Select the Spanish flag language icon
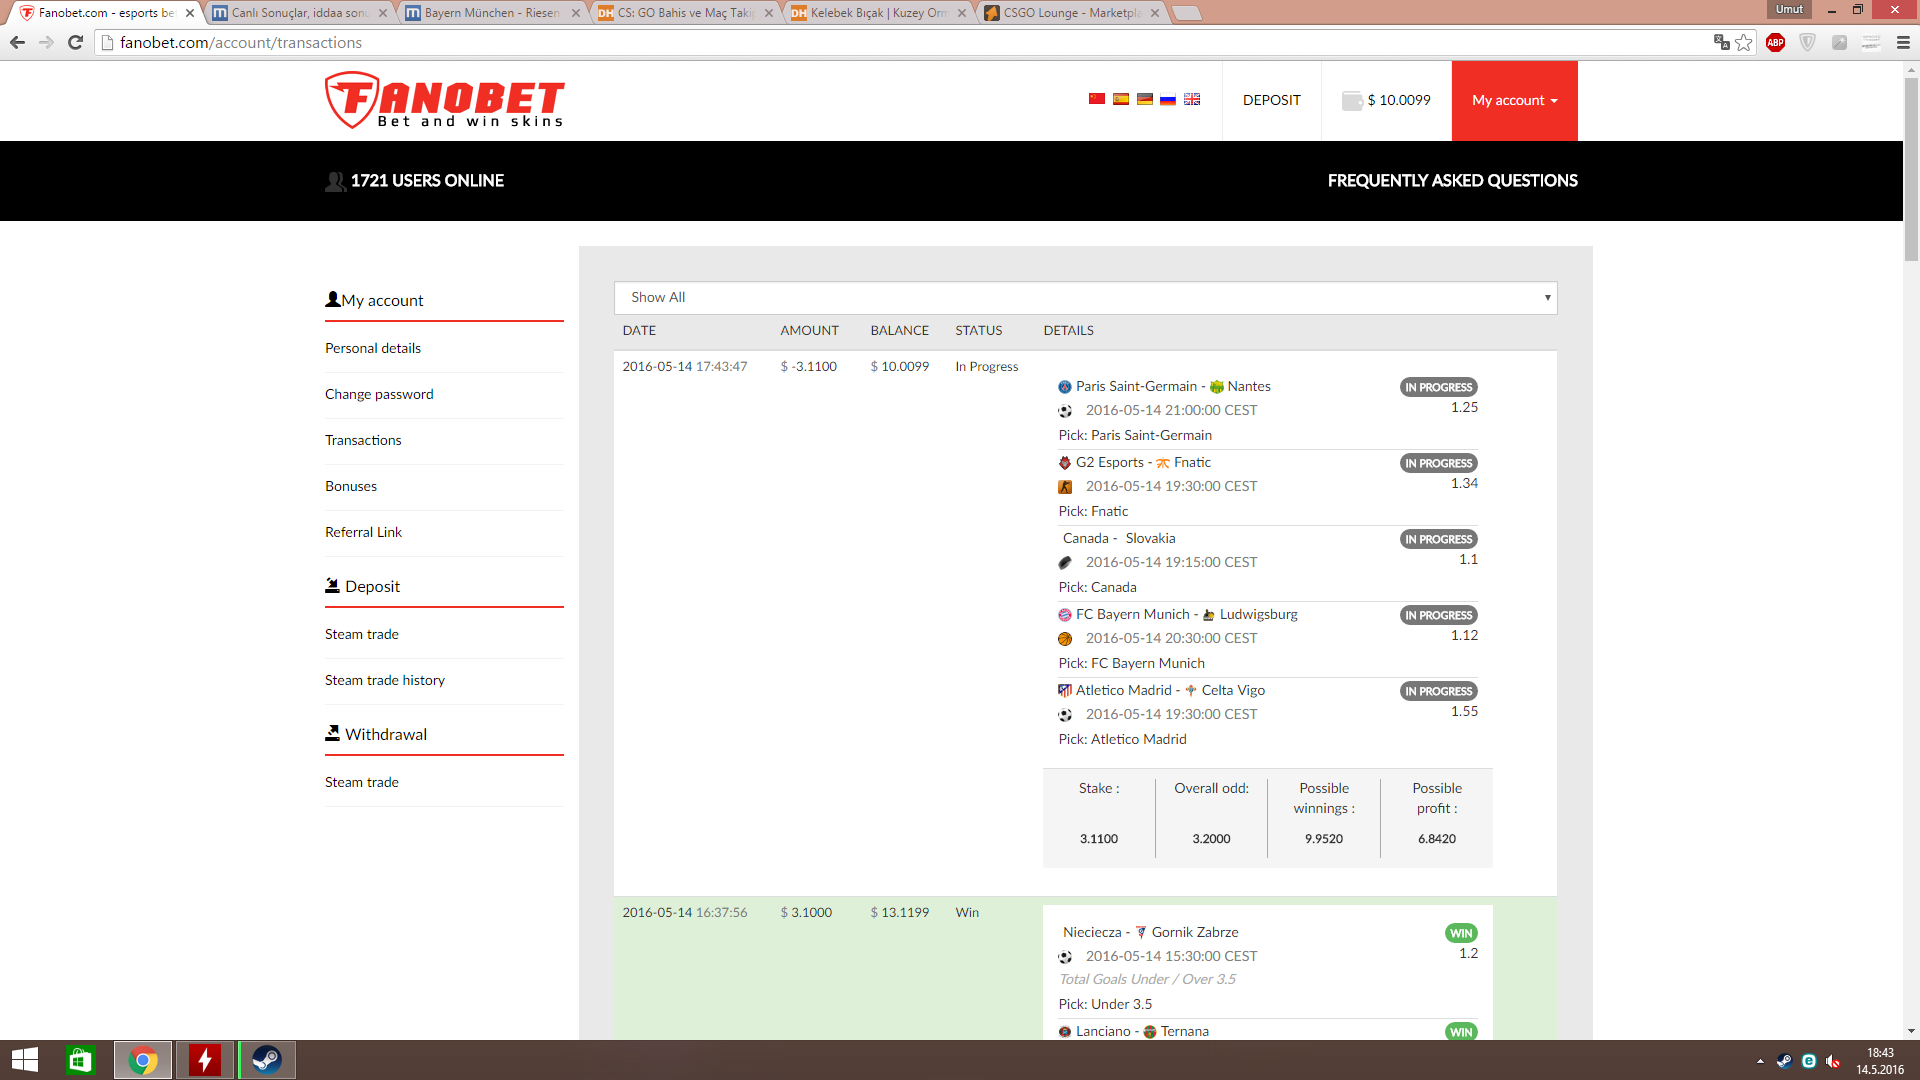 [1121, 99]
